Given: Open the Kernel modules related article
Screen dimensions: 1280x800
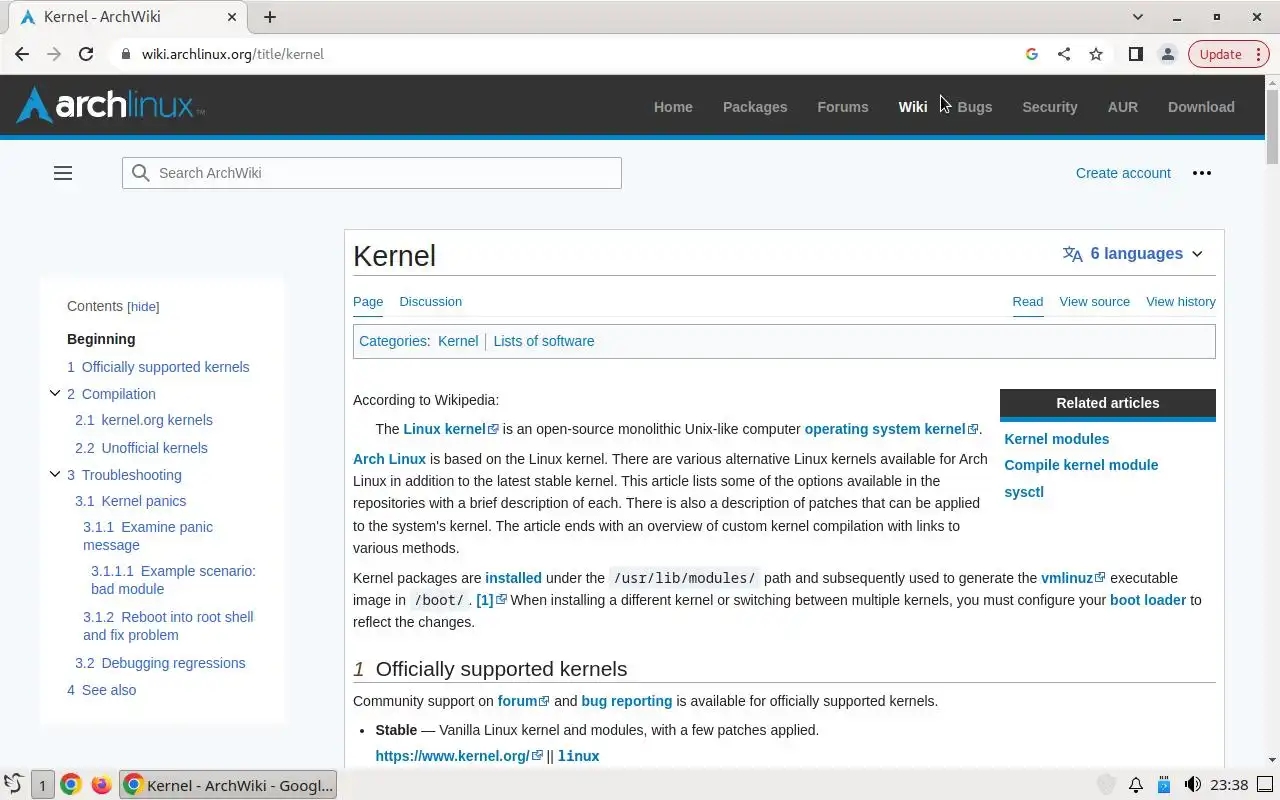Looking at the screenshot, I should pos(1056,439).
